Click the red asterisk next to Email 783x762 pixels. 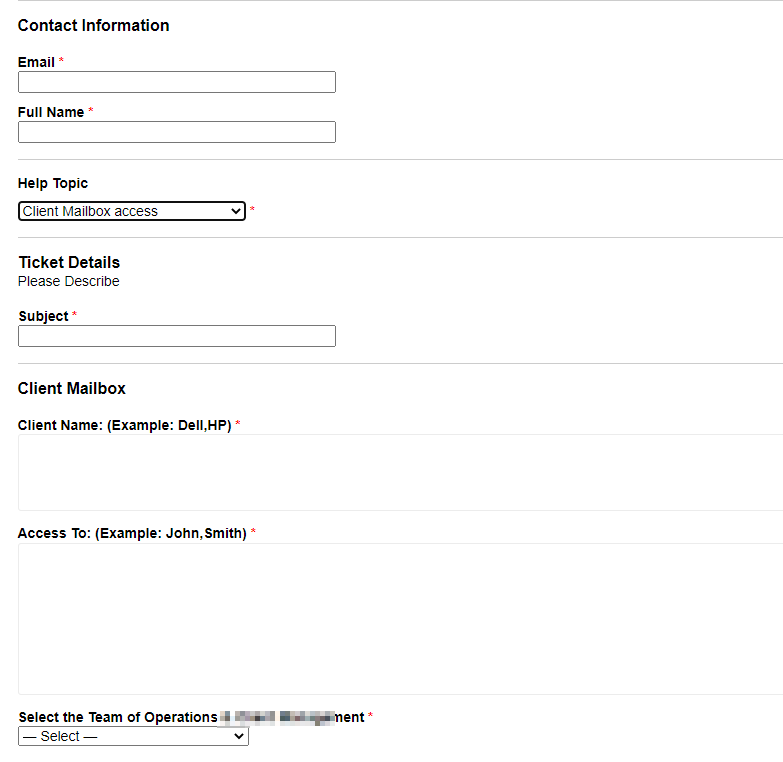[x=61, y=62]
